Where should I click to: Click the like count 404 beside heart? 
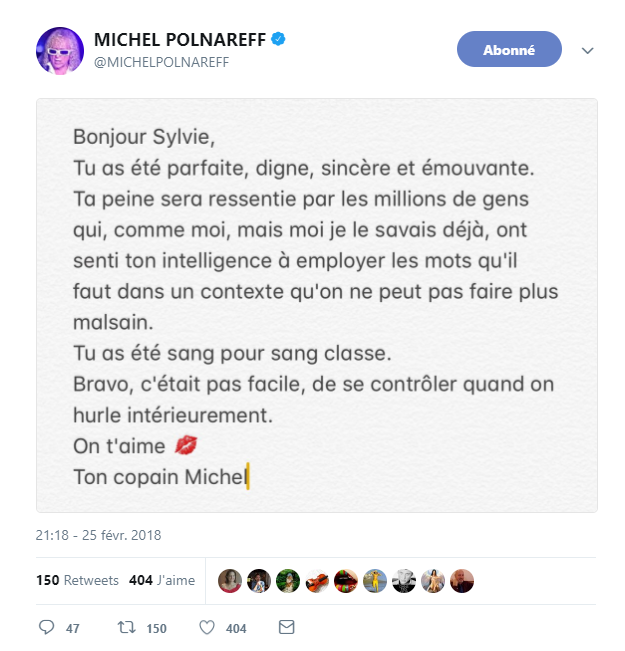pyautogui.click(x=236, y=628)
